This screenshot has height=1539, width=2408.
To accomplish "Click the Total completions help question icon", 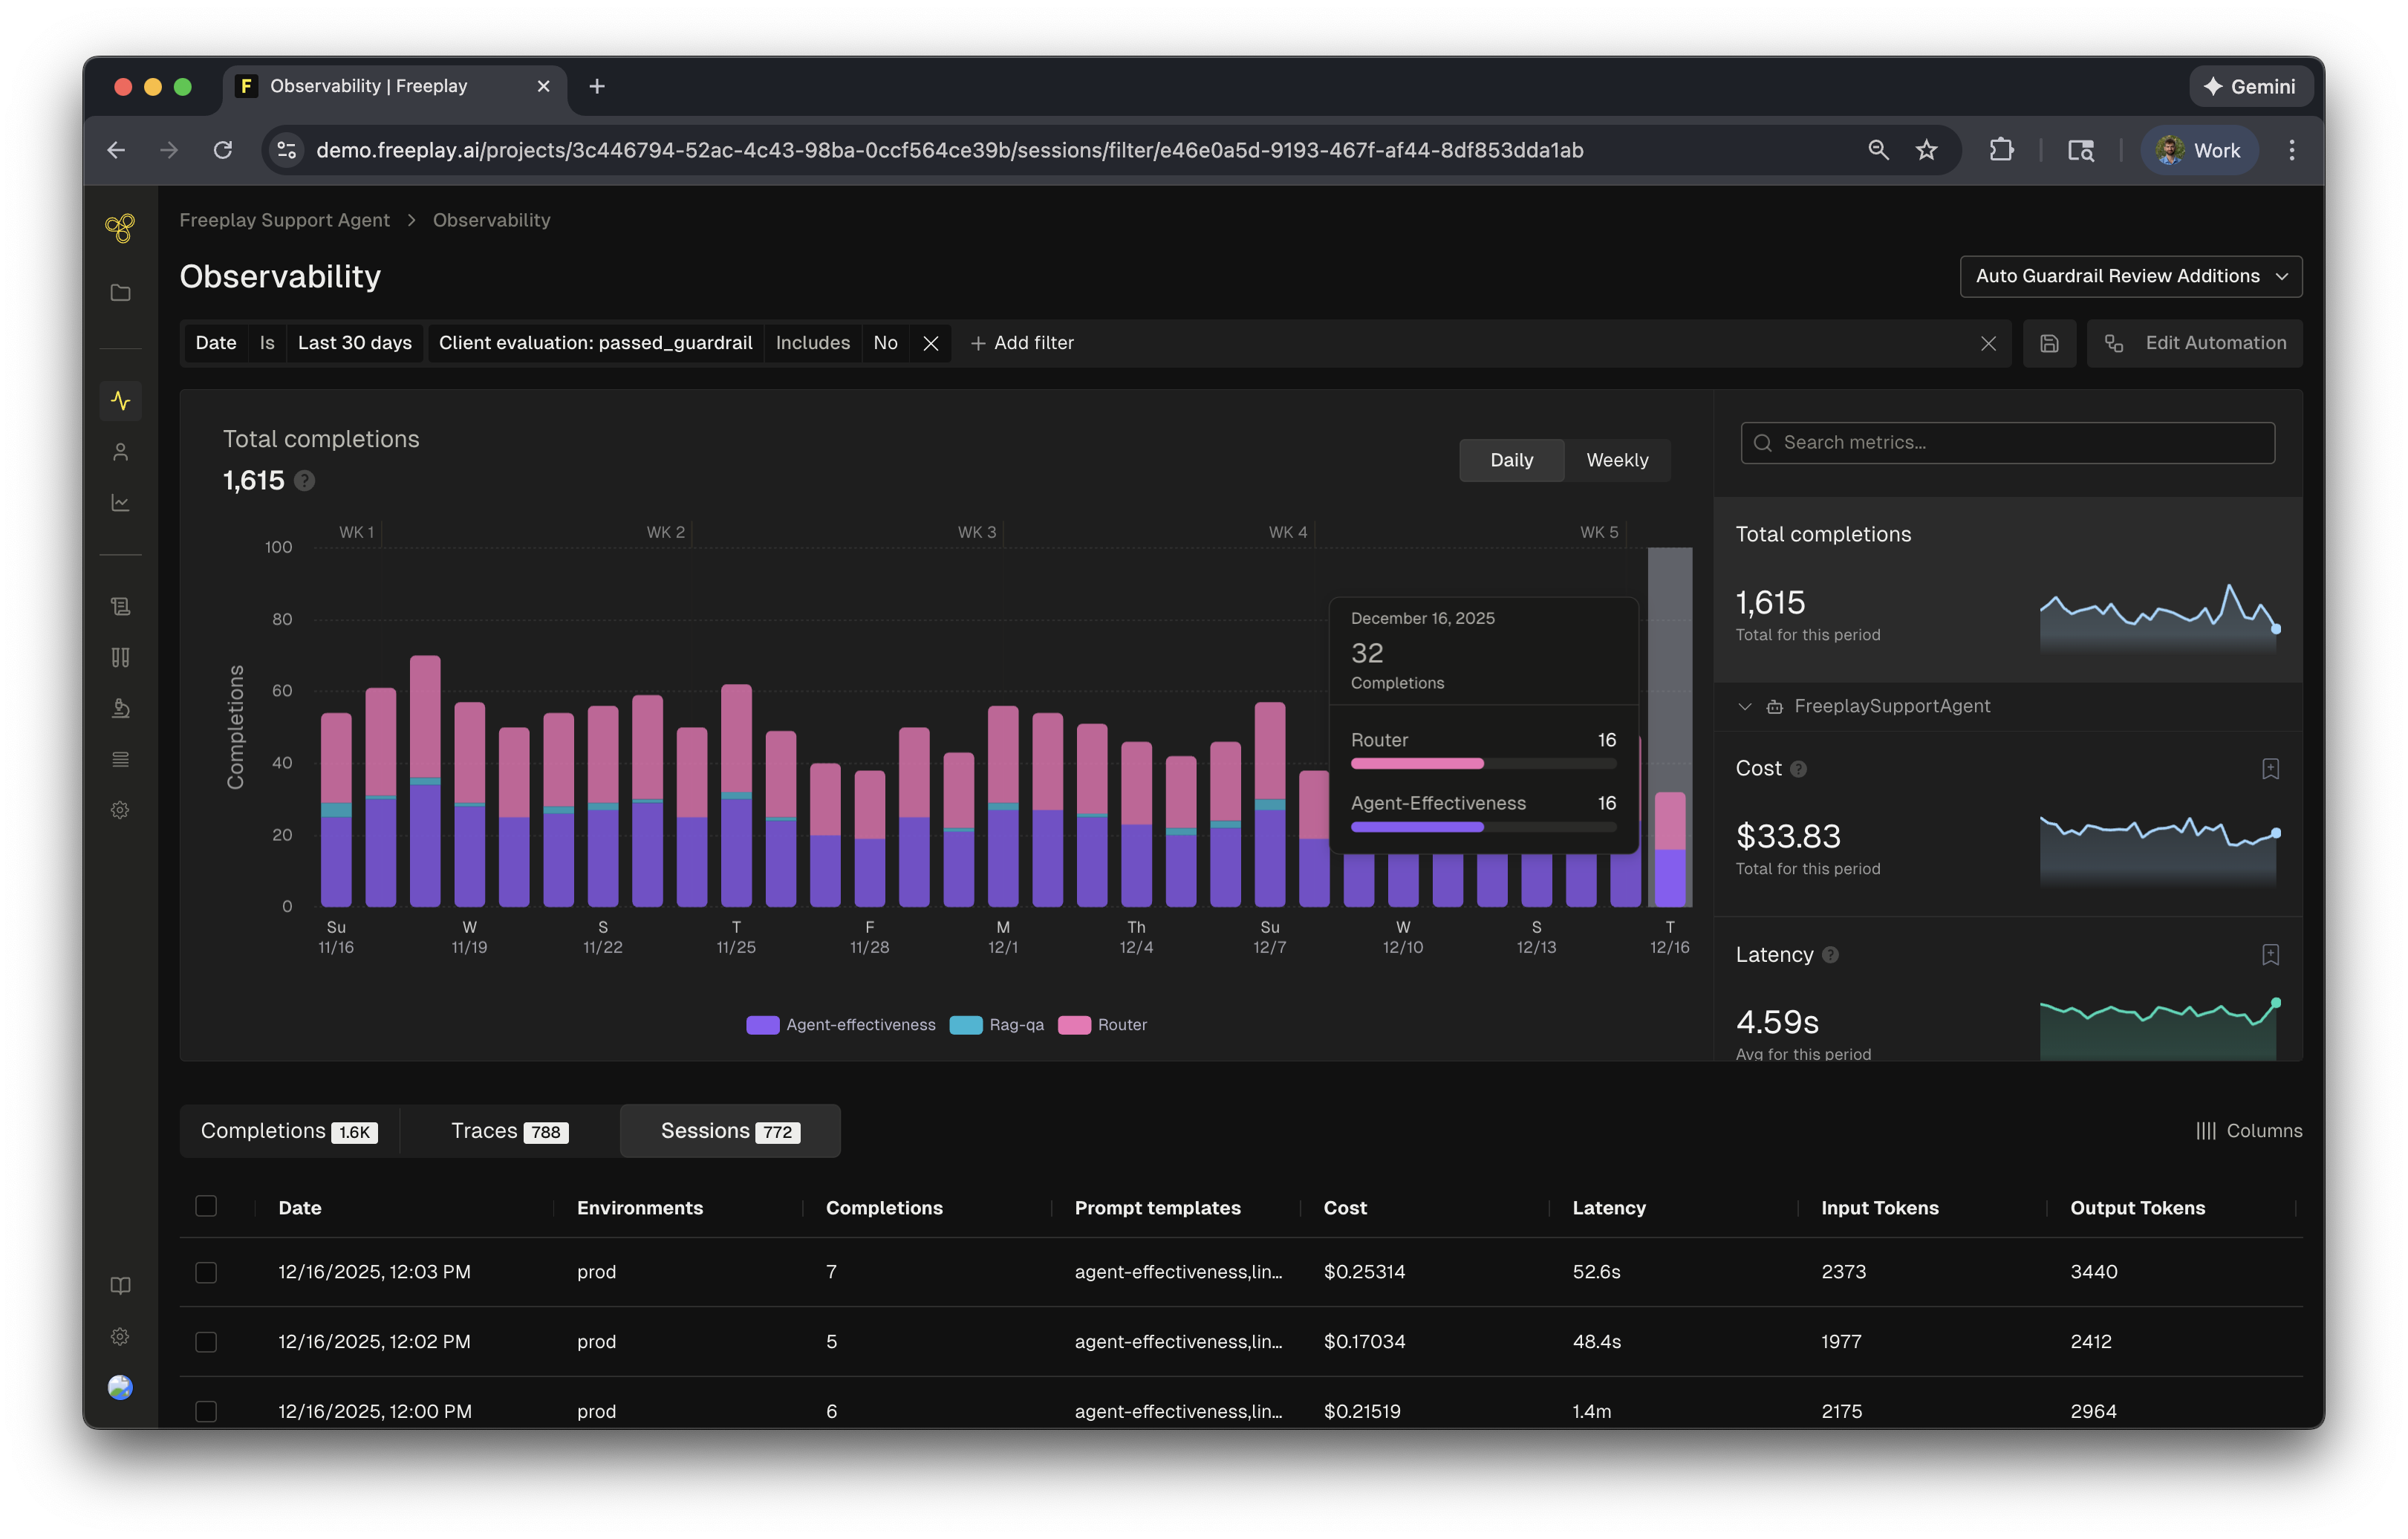I will tap(305, 481).
